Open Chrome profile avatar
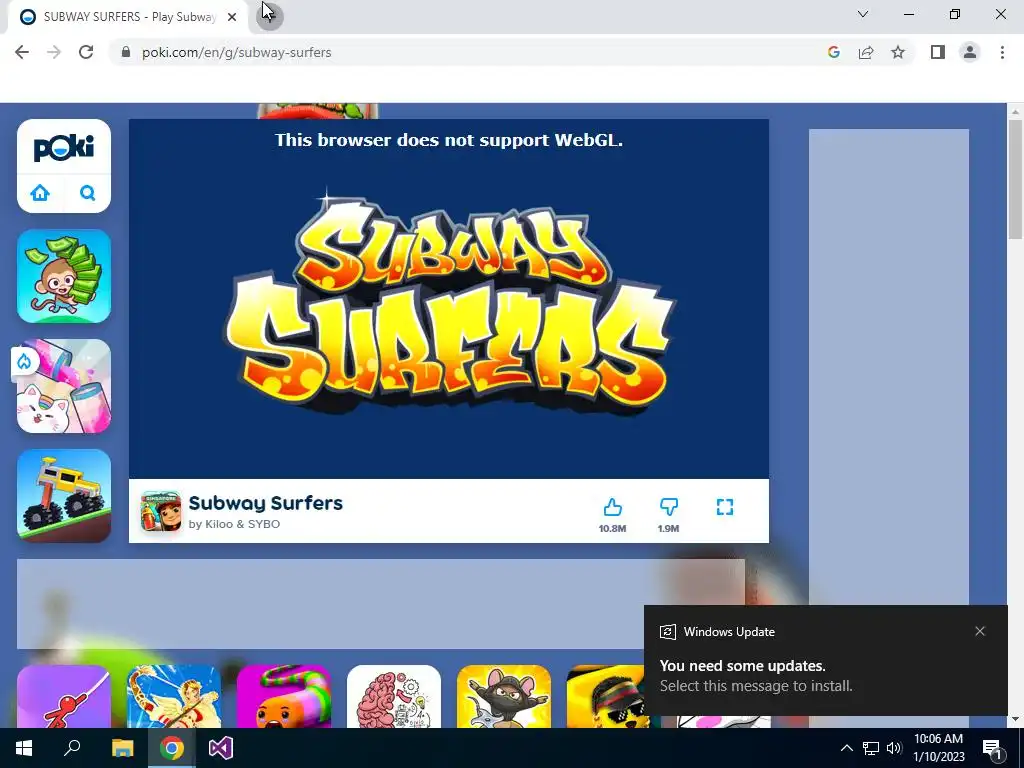 pyautogui.click(x=970, y=52)
